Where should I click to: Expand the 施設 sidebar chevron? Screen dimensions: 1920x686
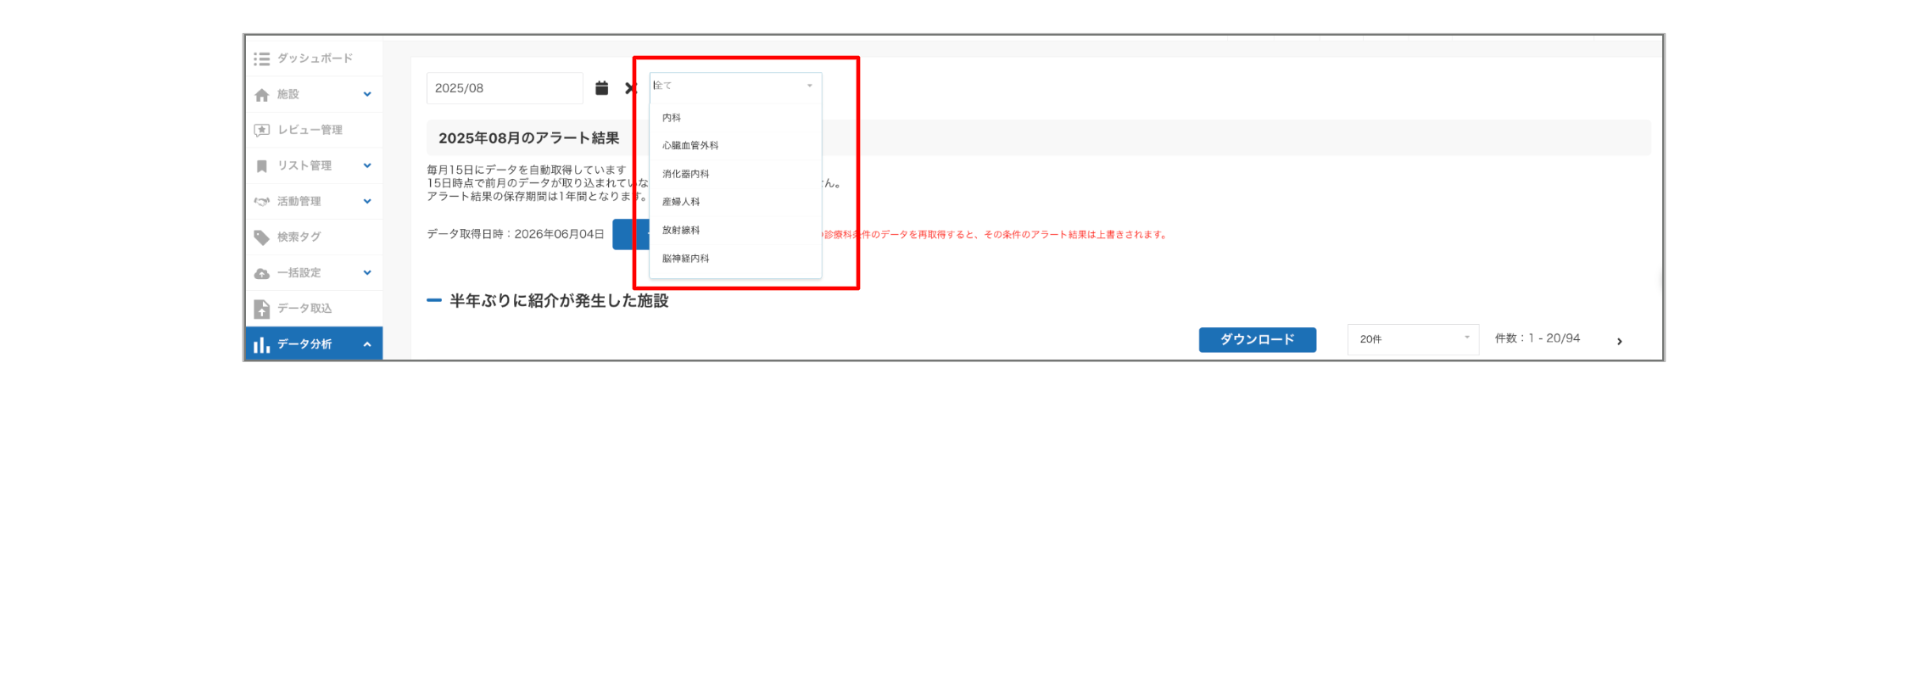(367, 94)
